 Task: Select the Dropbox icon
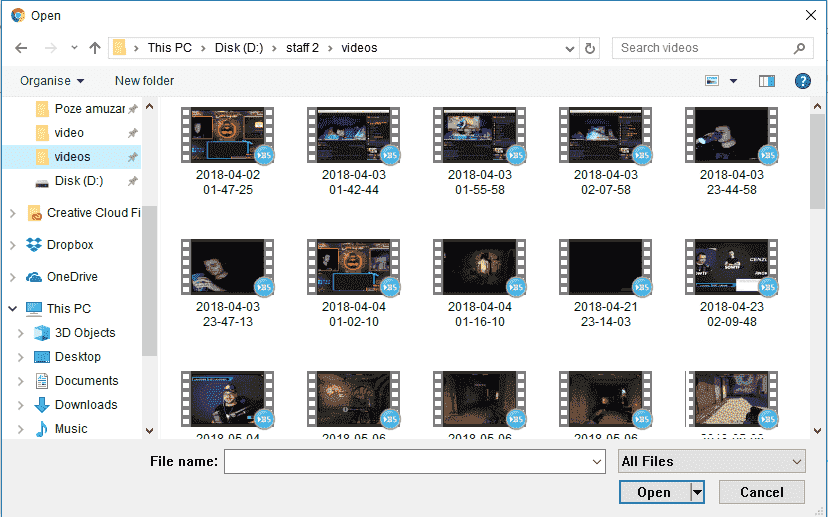34,245
